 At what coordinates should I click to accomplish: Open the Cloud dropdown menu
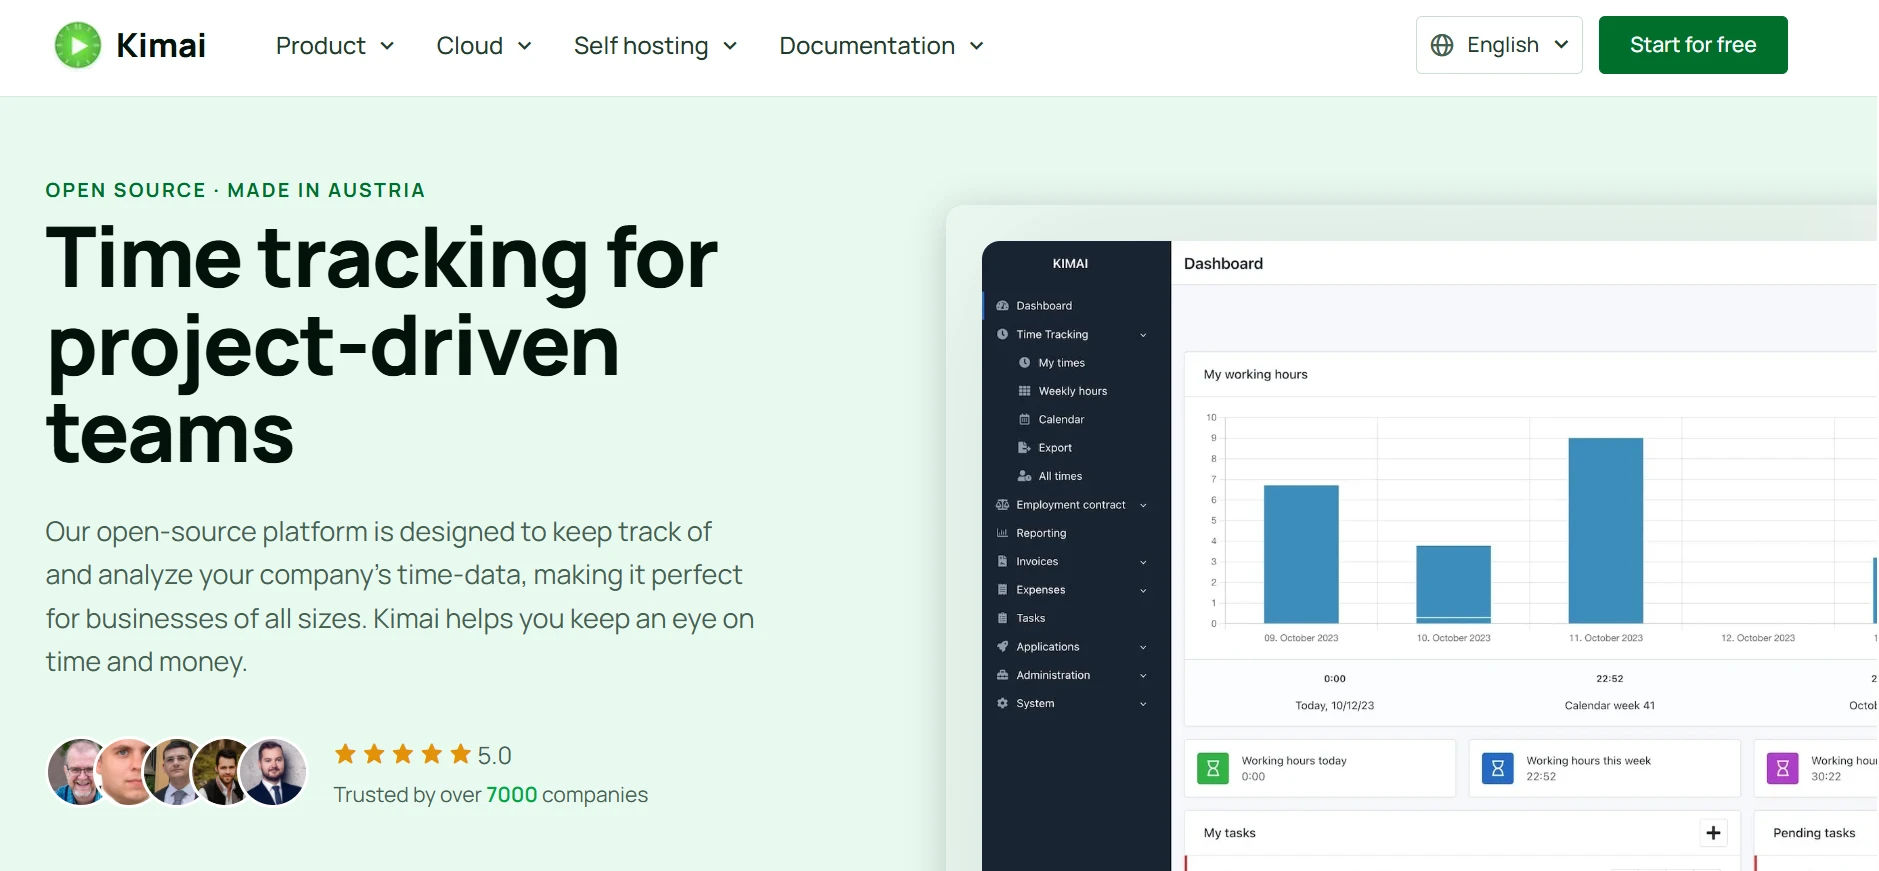(484, 46)
